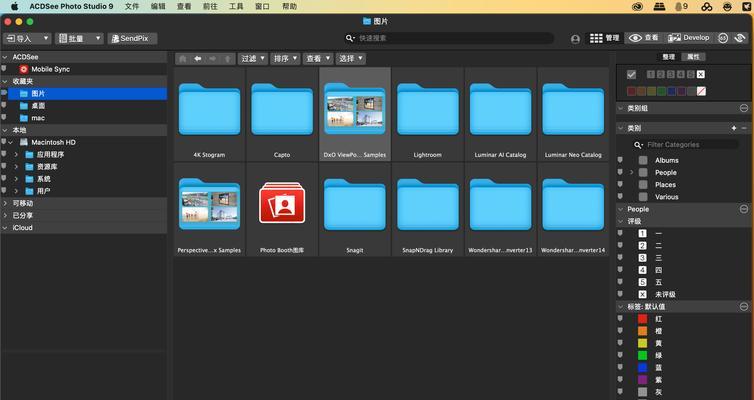Click the minus circle in 类别组 header
Viewport: 754px width, 400px height.
(743, 108)
